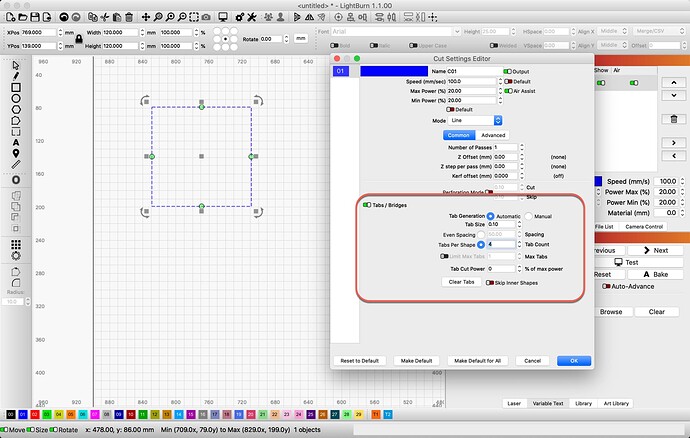The height and width of the screenshot is (438, 690).
Task: Open the Align X Middle dropdown
Action: [613, 31]
